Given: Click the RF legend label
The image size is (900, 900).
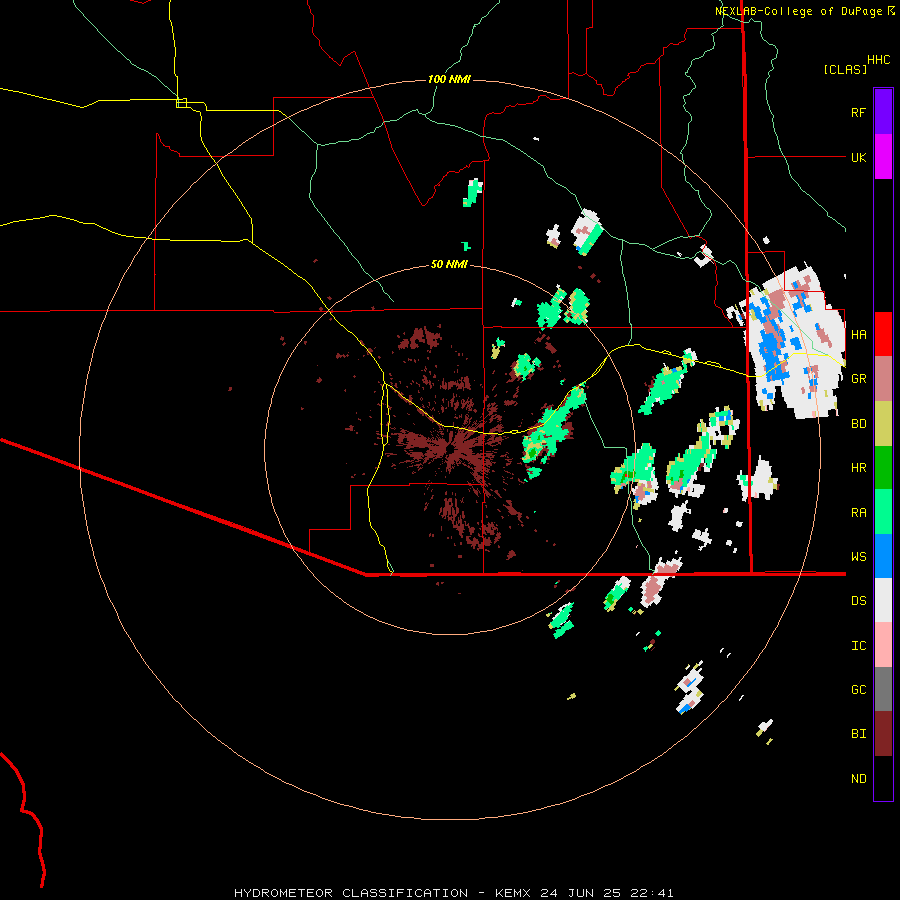Looking at the screenshot, I should pyautogui.click(x=858, y=112).
